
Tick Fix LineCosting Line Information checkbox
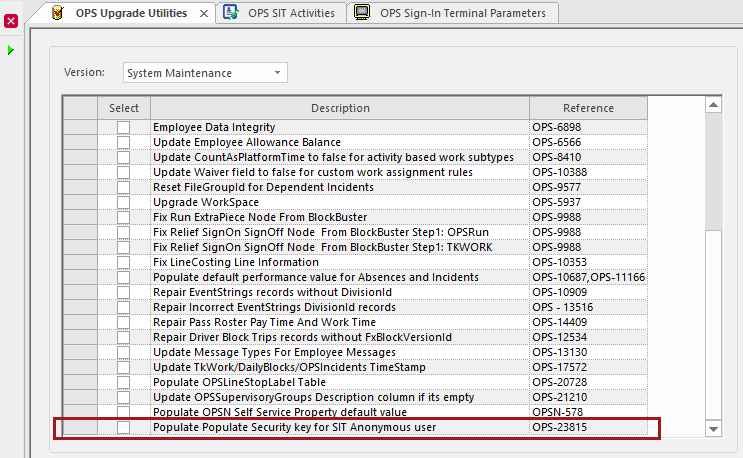click(x=124, y=262)
